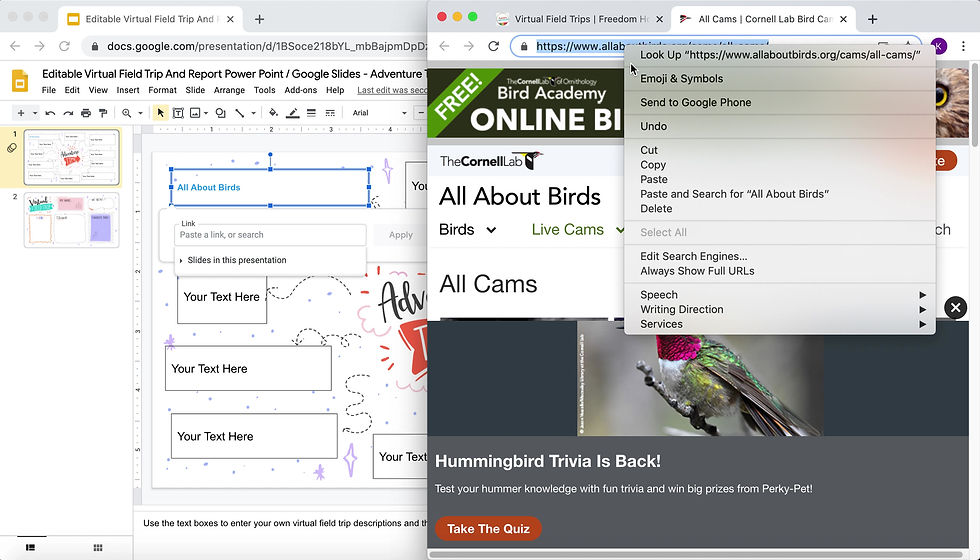
Task: Open the Arrange menu in Slides
Action: point(229,90)
